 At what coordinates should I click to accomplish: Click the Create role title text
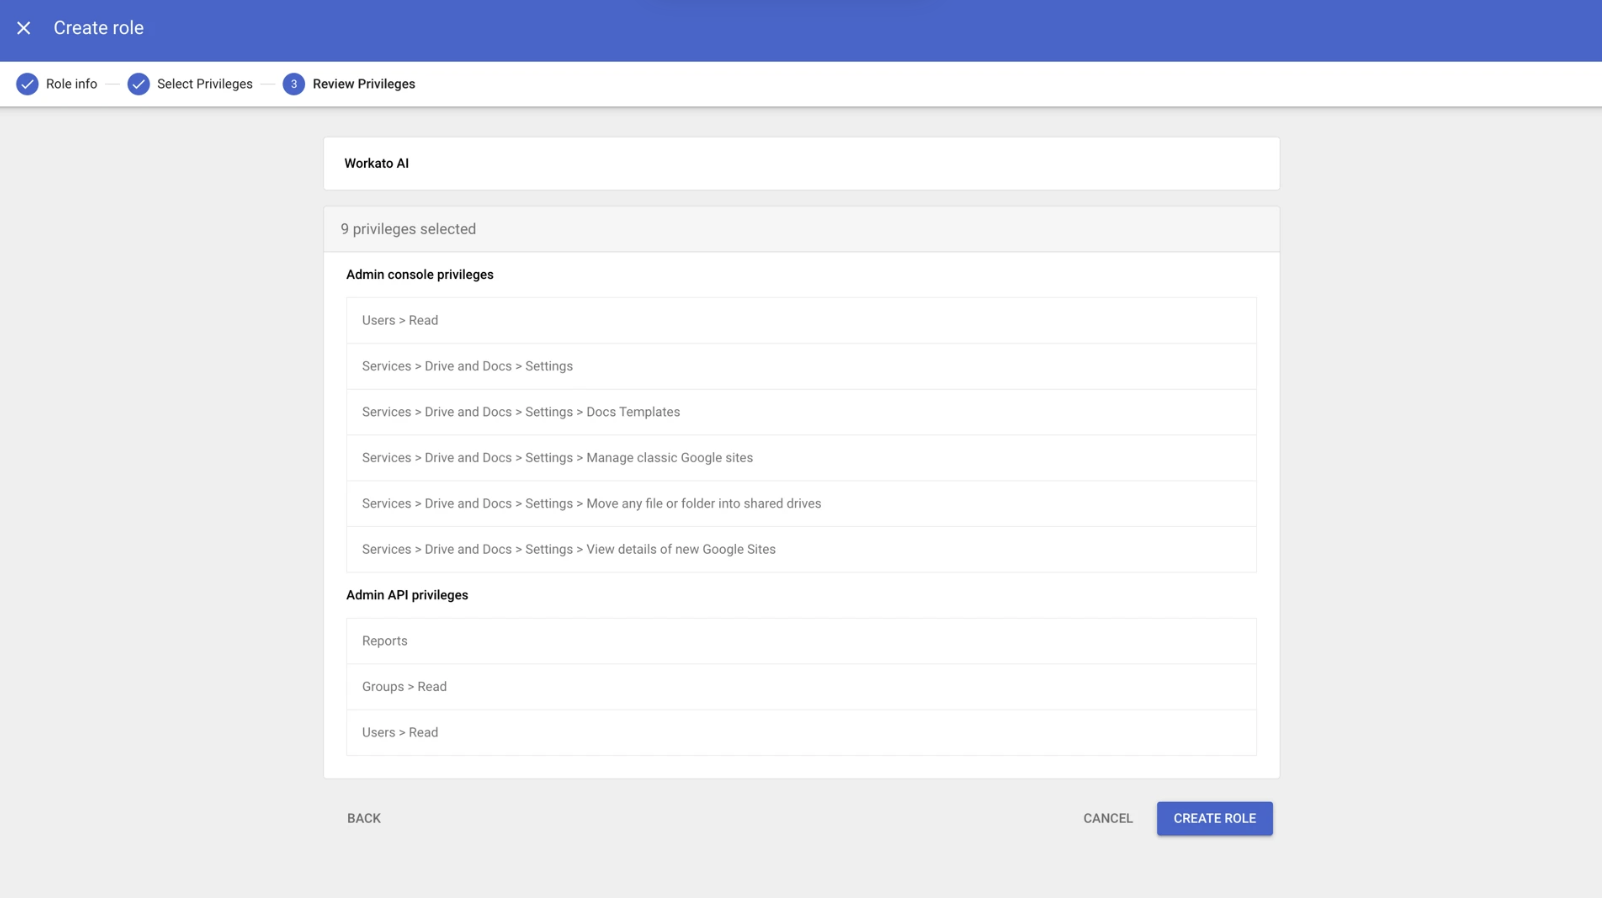(x=99, y=28)
